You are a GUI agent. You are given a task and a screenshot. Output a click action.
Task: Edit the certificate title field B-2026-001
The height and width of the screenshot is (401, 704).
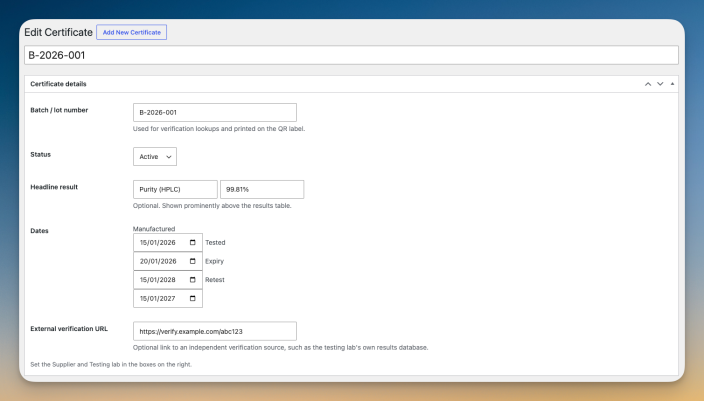(351, 55)
